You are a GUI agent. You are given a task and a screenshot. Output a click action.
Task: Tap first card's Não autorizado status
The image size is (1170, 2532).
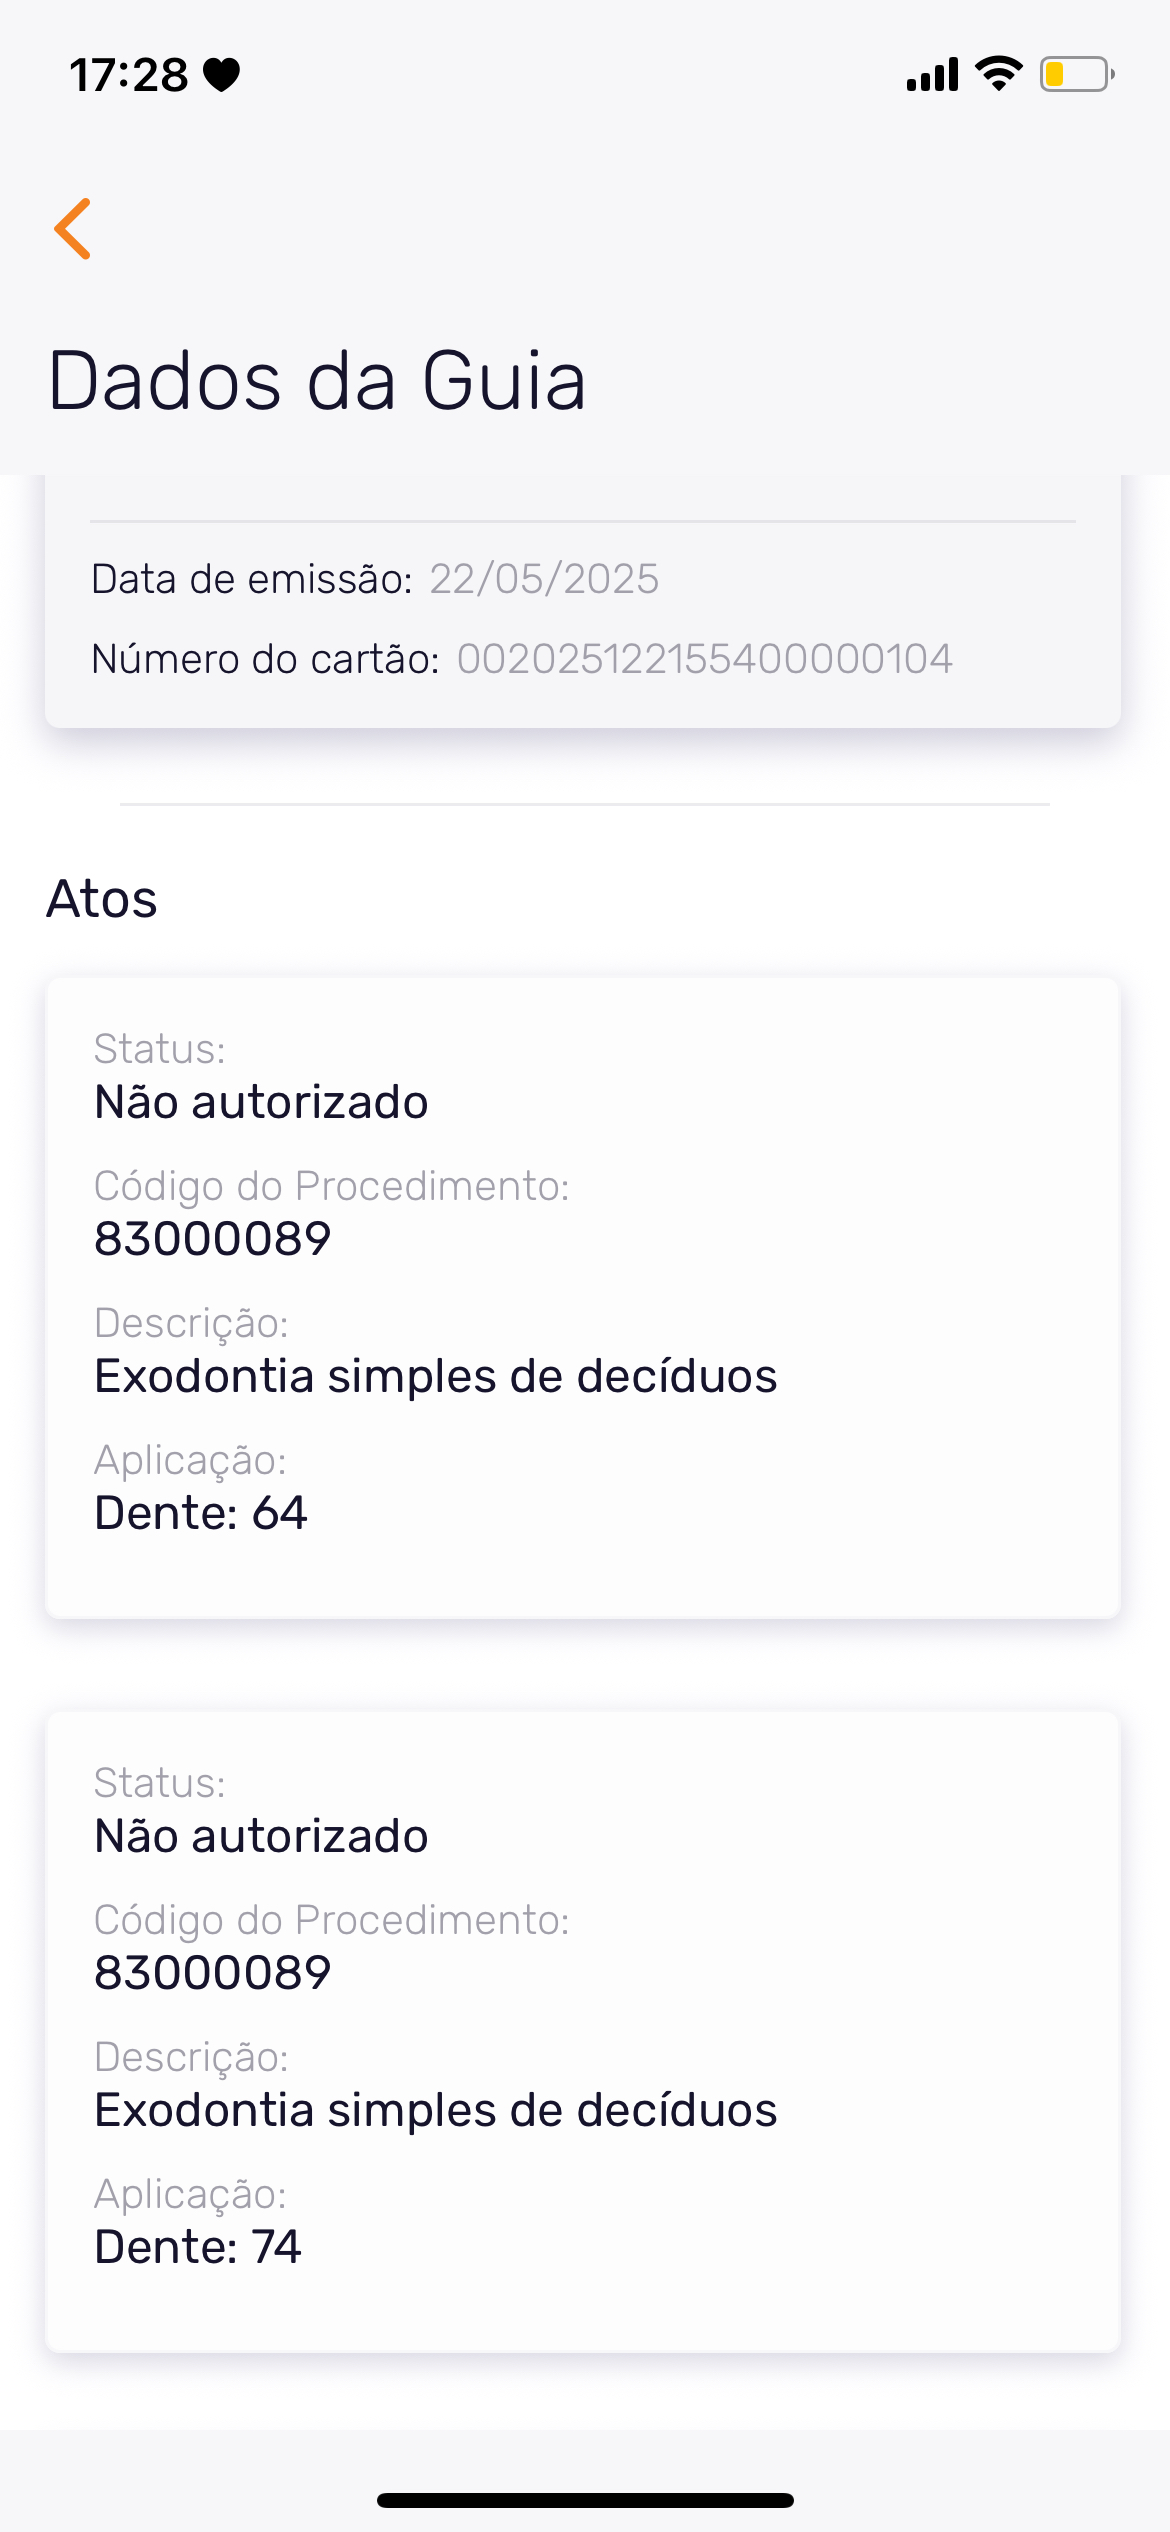click(261, 1102)
